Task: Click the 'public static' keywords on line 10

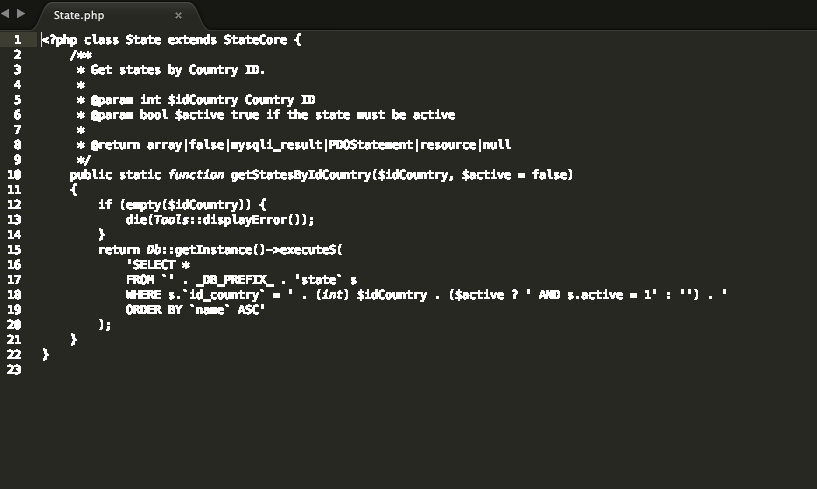Action: point(115,175)
